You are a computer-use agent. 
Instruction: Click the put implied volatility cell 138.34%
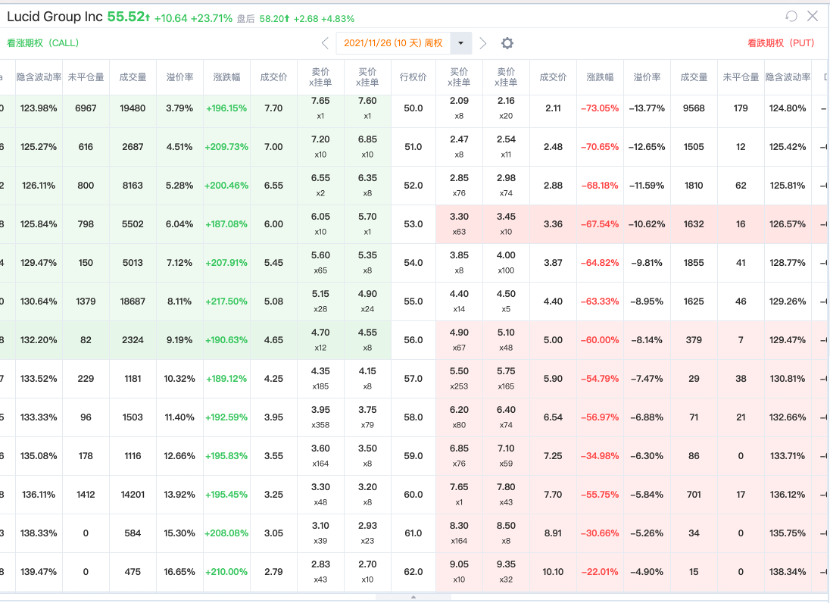(788, 572)
